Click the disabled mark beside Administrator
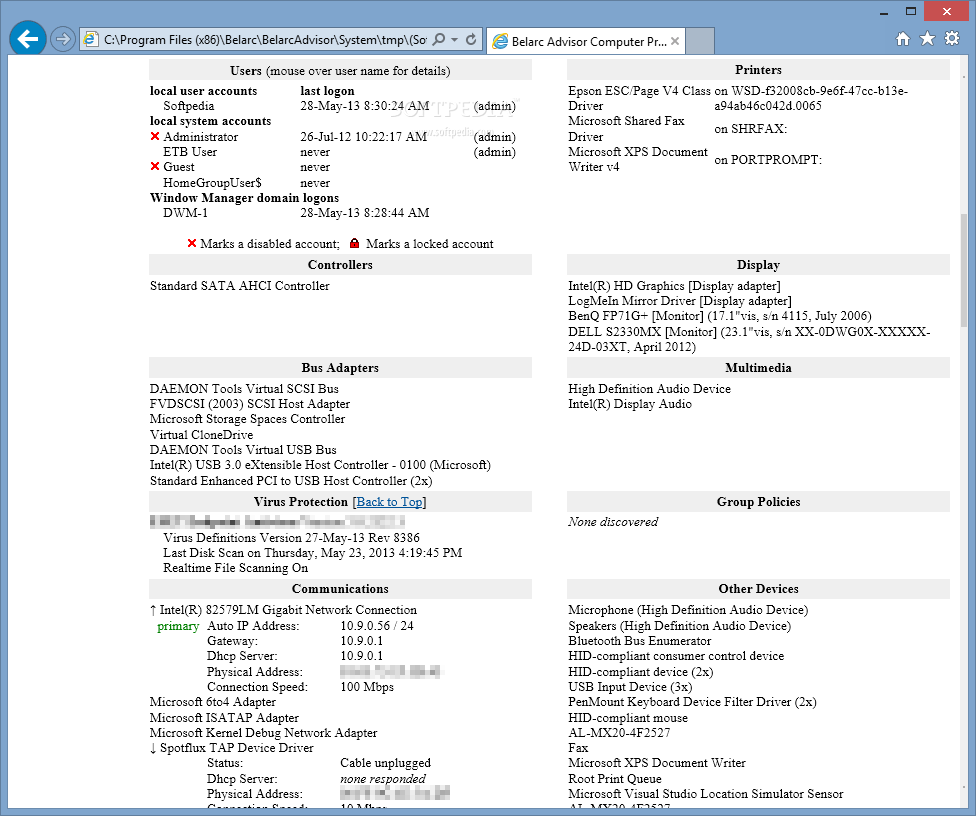Image resolution: width=976 pixels, height=816 pixels. pos(155,136)
